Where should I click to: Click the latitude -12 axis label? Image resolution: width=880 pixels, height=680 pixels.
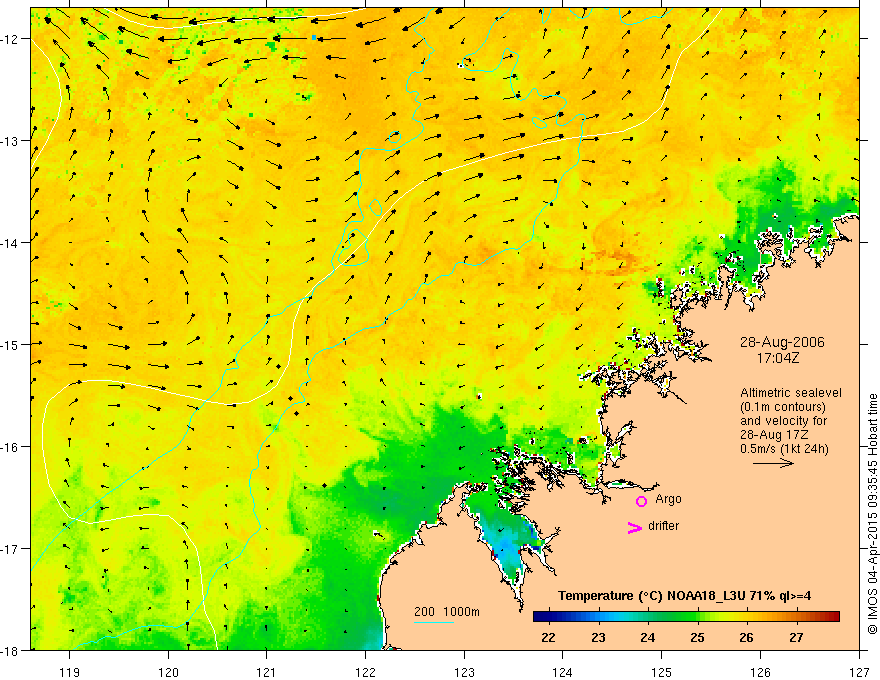(11, 39)
